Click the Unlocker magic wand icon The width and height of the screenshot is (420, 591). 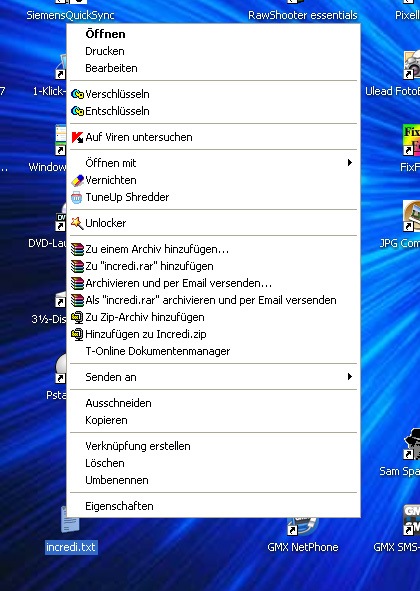[77, 223]
